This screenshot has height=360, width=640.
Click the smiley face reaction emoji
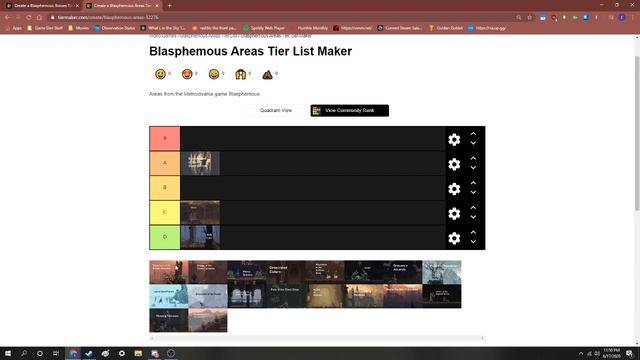[x=160, y=74]
